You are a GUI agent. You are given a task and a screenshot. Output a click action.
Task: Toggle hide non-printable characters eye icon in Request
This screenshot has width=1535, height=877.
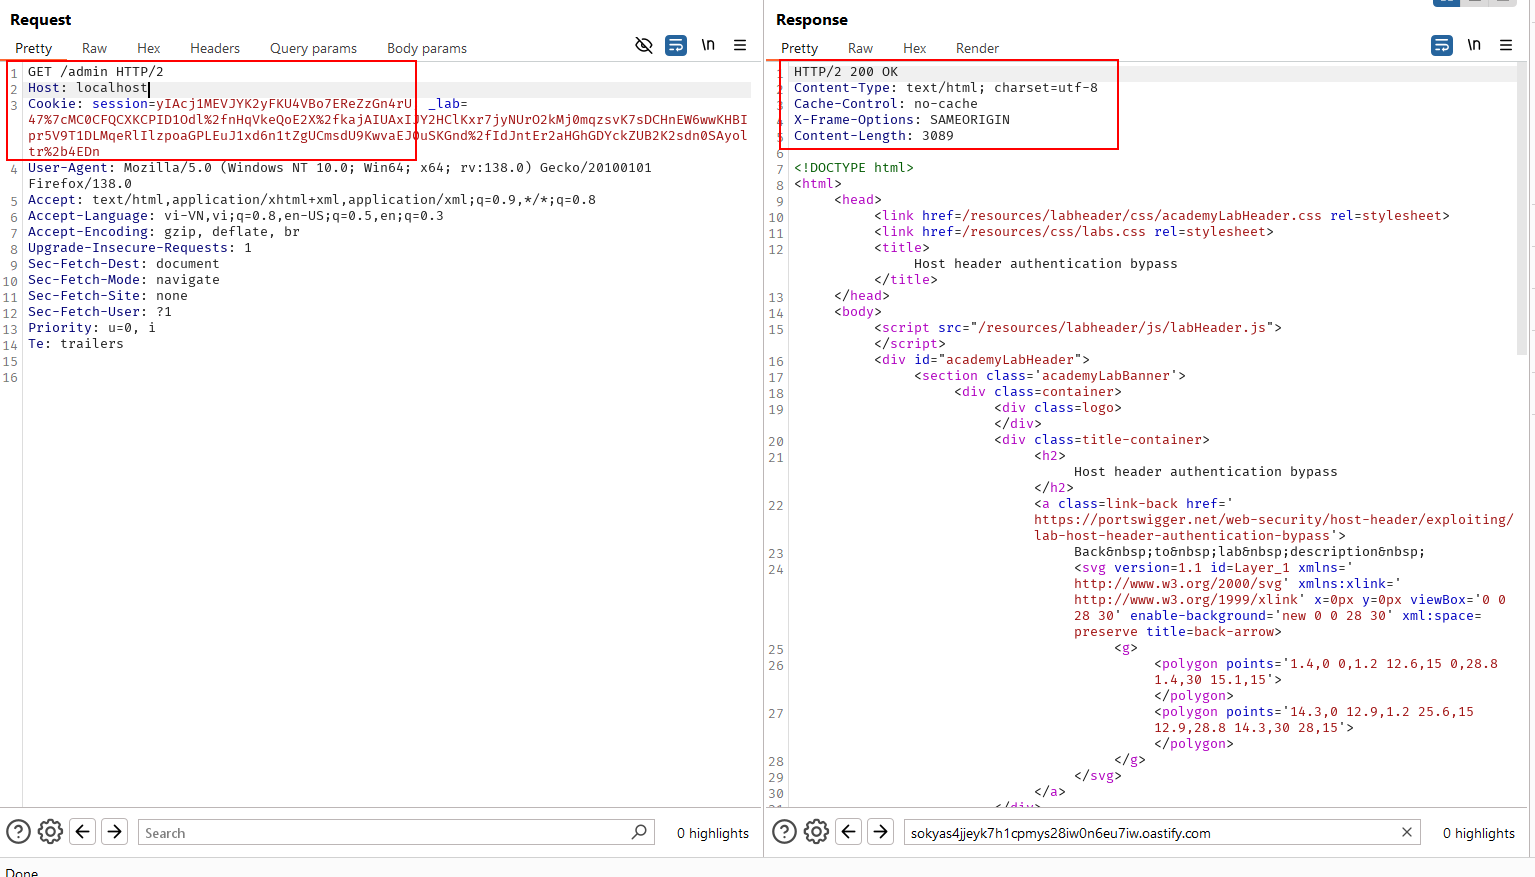pyautogui.click(x=644, y=45)
